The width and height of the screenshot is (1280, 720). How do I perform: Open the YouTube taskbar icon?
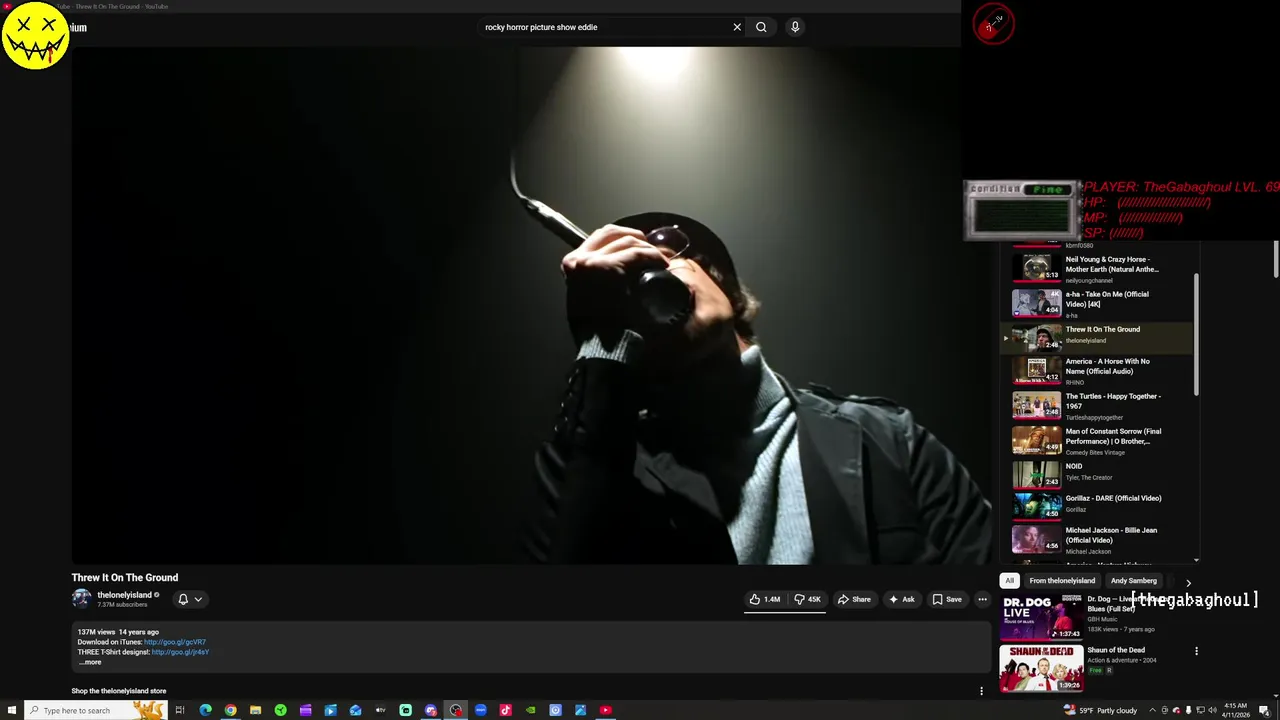pos(605,710)
